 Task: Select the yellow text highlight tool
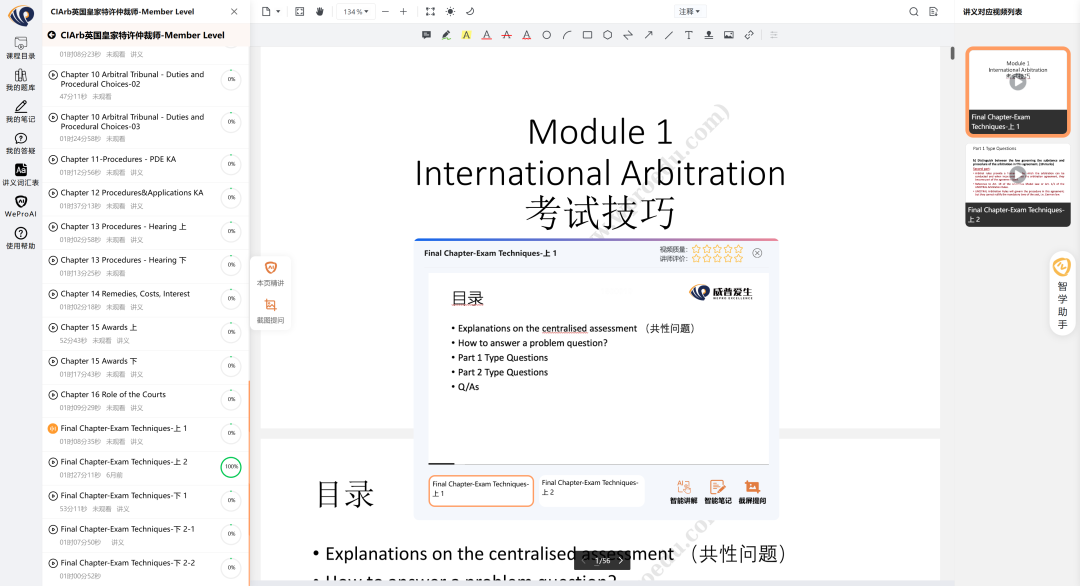tap(466, 35)
